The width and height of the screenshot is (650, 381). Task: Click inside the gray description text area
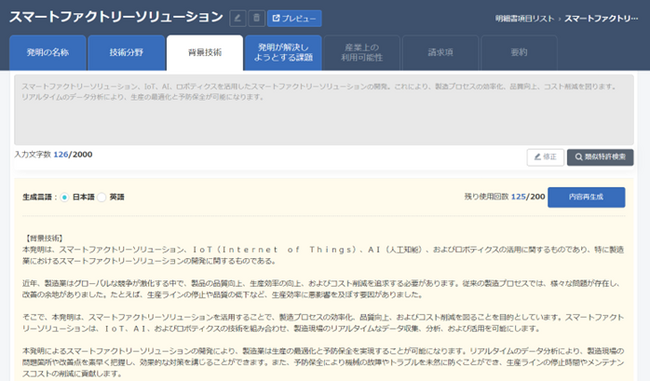coord(324,110)
